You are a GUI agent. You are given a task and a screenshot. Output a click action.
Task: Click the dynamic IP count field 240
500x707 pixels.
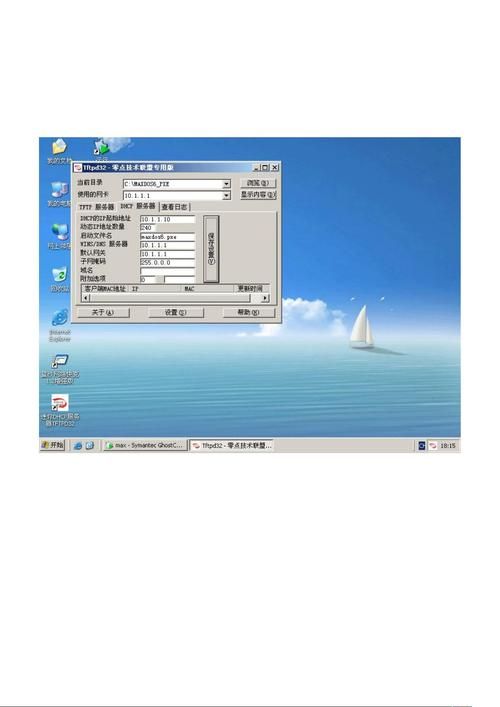pos(148,228)
